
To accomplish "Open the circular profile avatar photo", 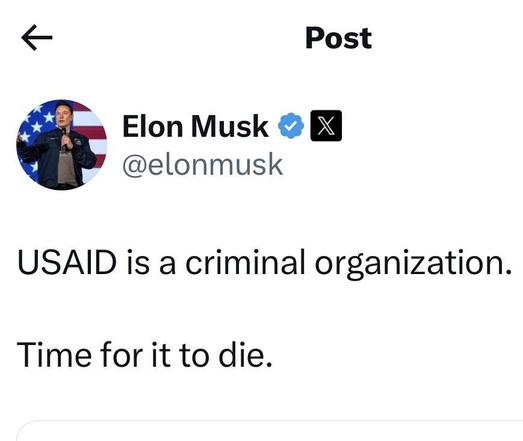I will (62, 144).
